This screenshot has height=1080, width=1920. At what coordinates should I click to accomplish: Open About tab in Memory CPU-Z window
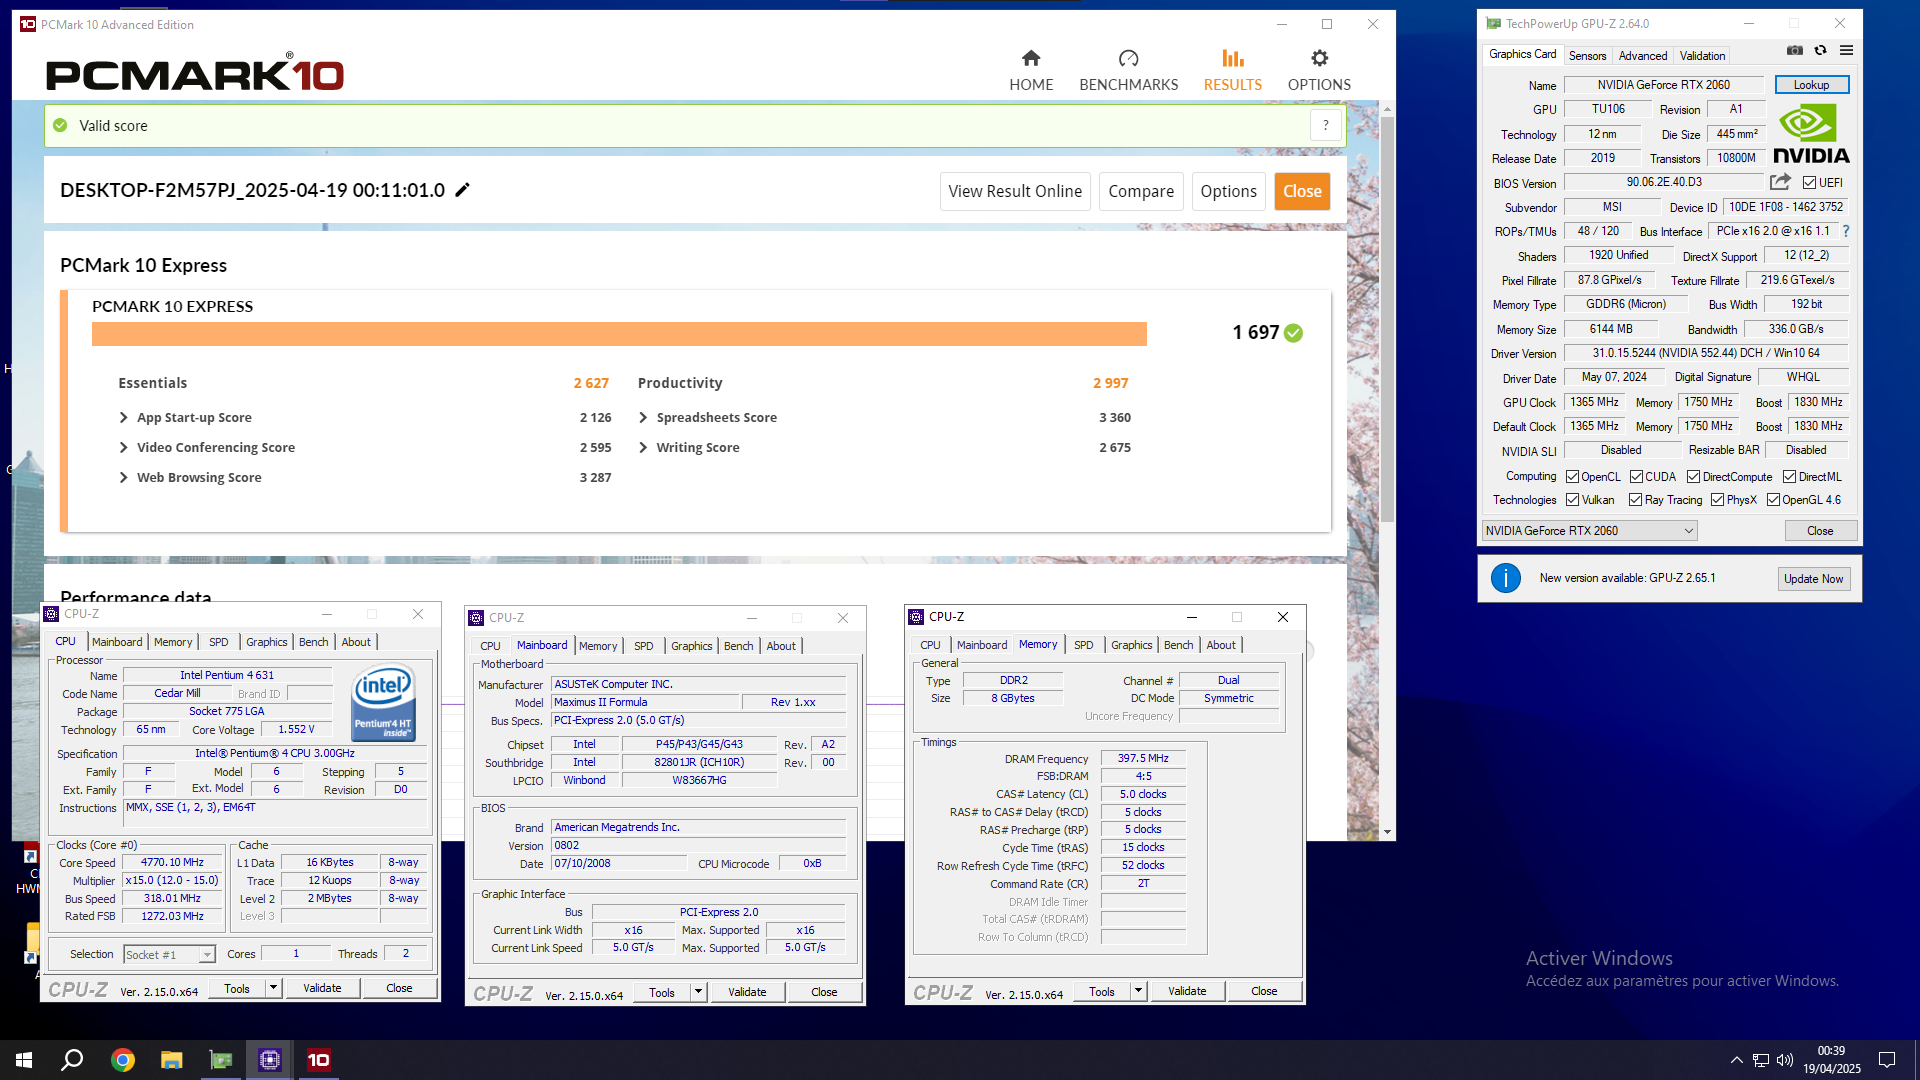click(1220, 645)
